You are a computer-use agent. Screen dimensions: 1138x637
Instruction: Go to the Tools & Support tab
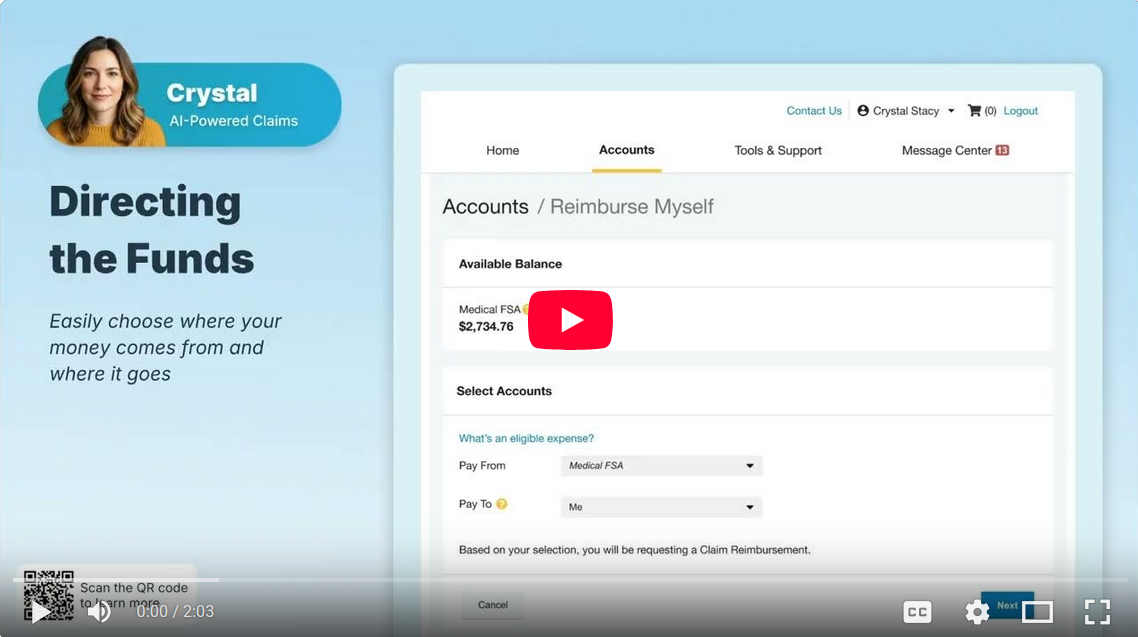(x=777, y=151)
